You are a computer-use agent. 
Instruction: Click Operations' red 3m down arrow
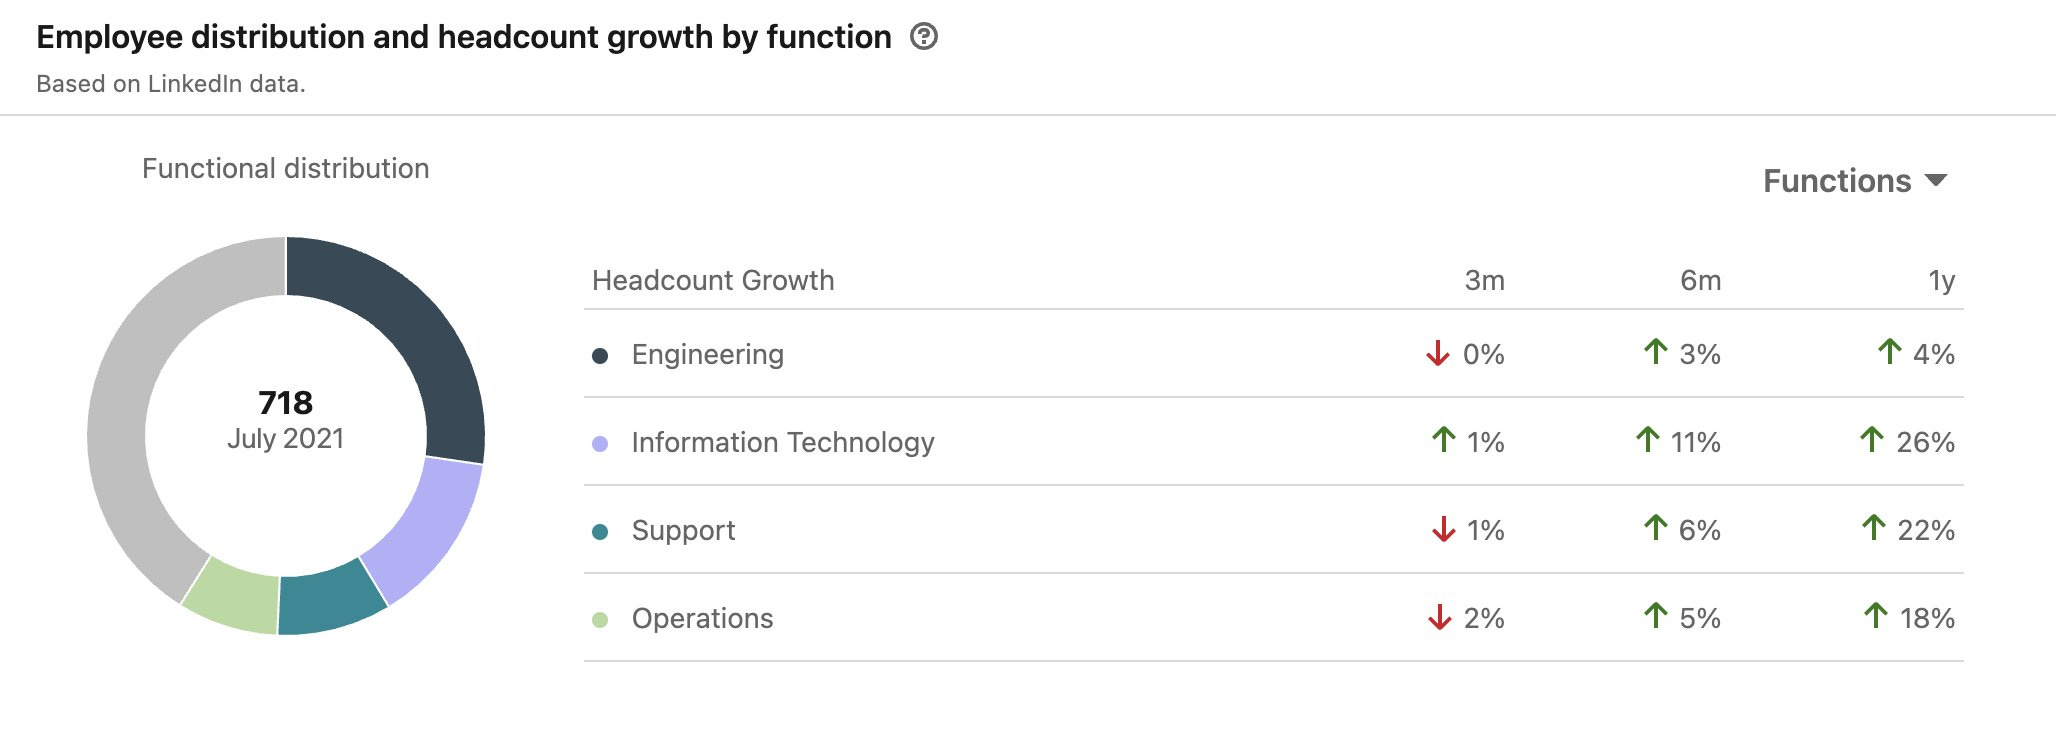coord(1439,617)
